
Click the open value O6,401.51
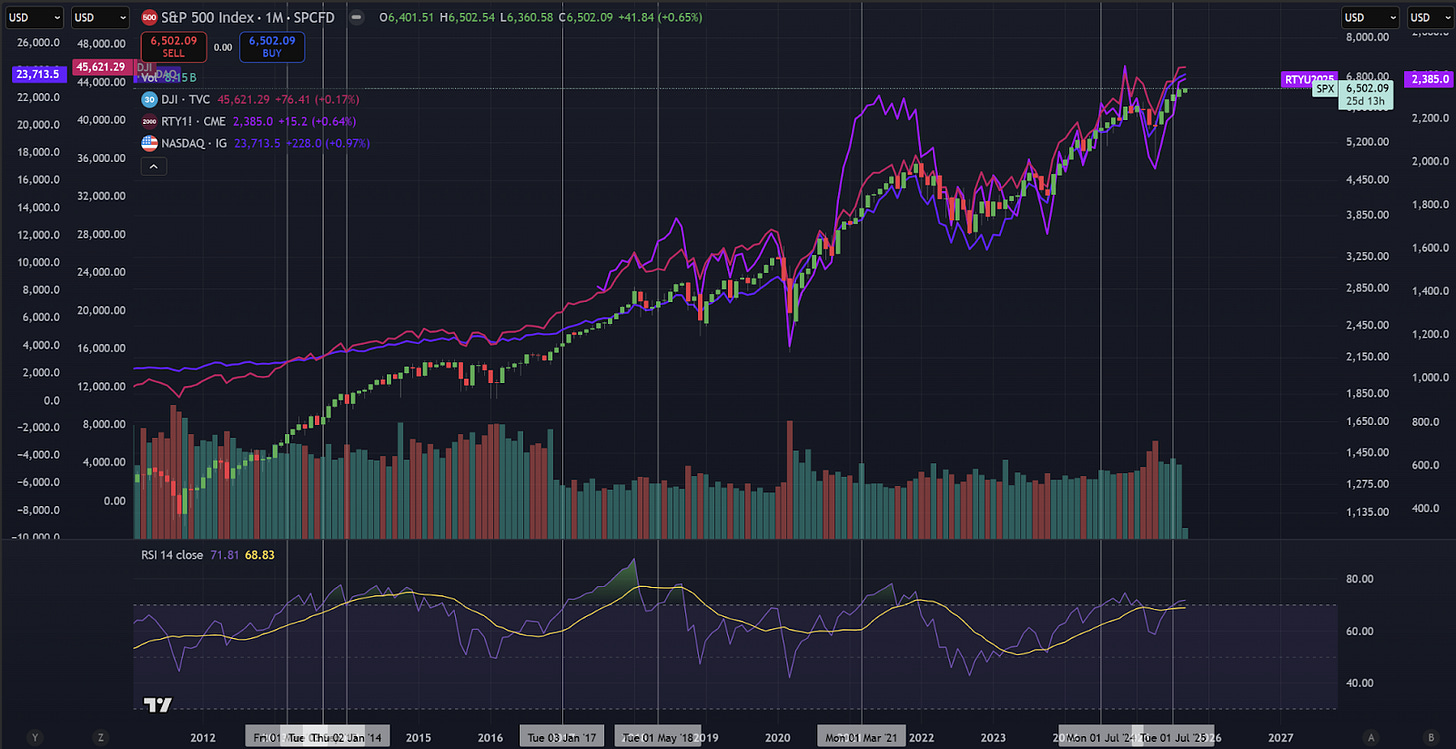pos(408,18)
